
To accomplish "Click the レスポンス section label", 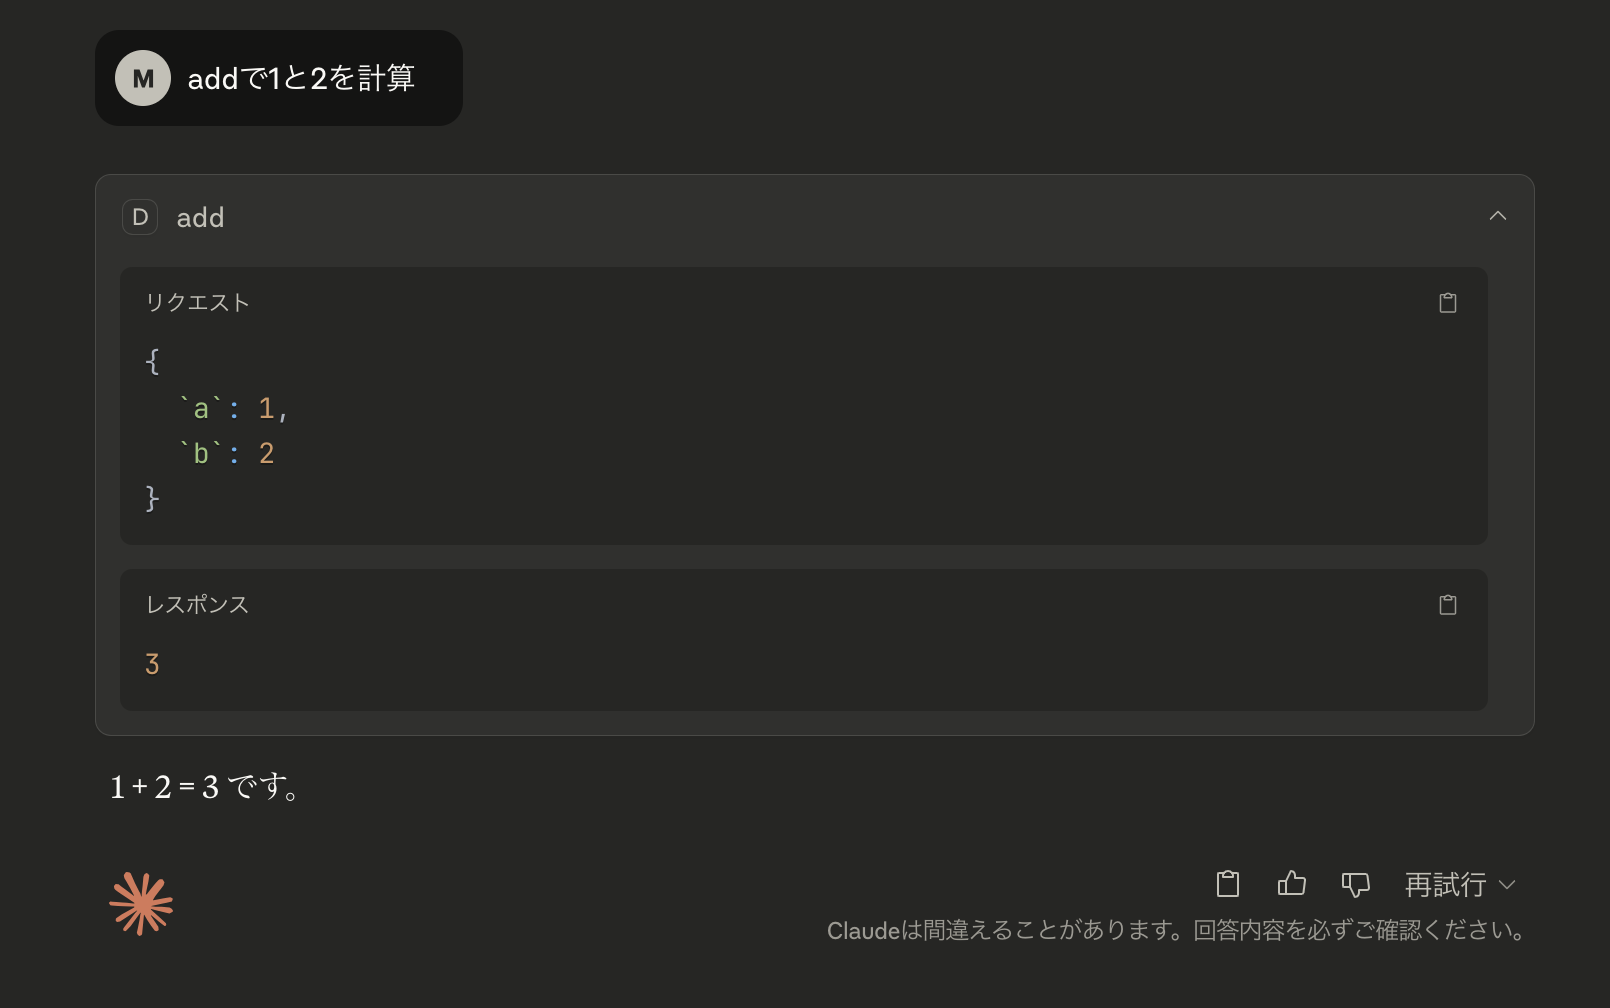I will (197, 604).
